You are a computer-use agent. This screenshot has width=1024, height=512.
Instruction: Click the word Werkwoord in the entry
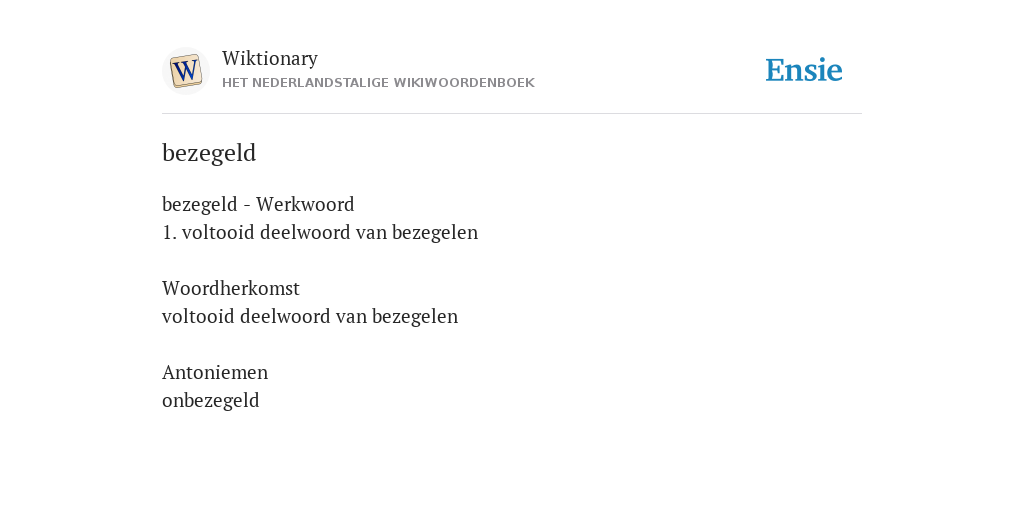click(x=305, y=204)
